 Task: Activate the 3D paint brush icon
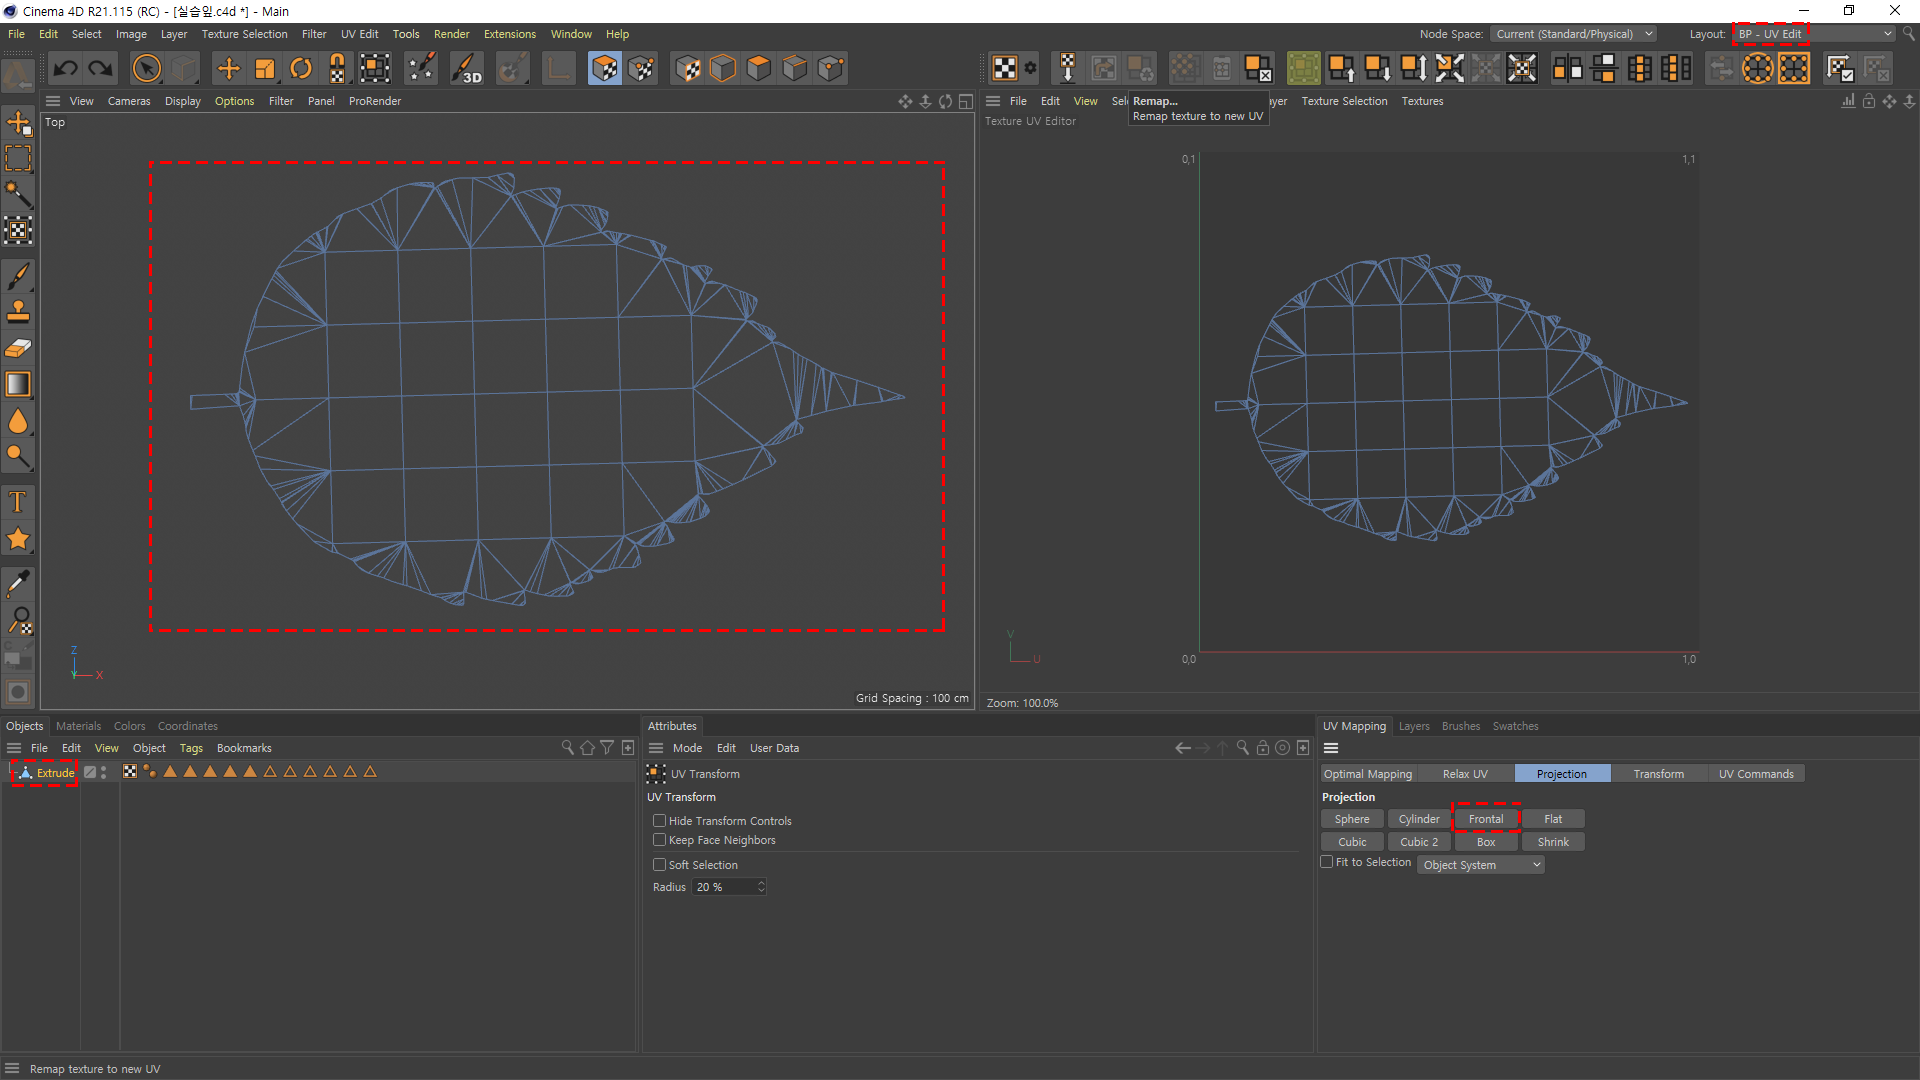point(466,68)
